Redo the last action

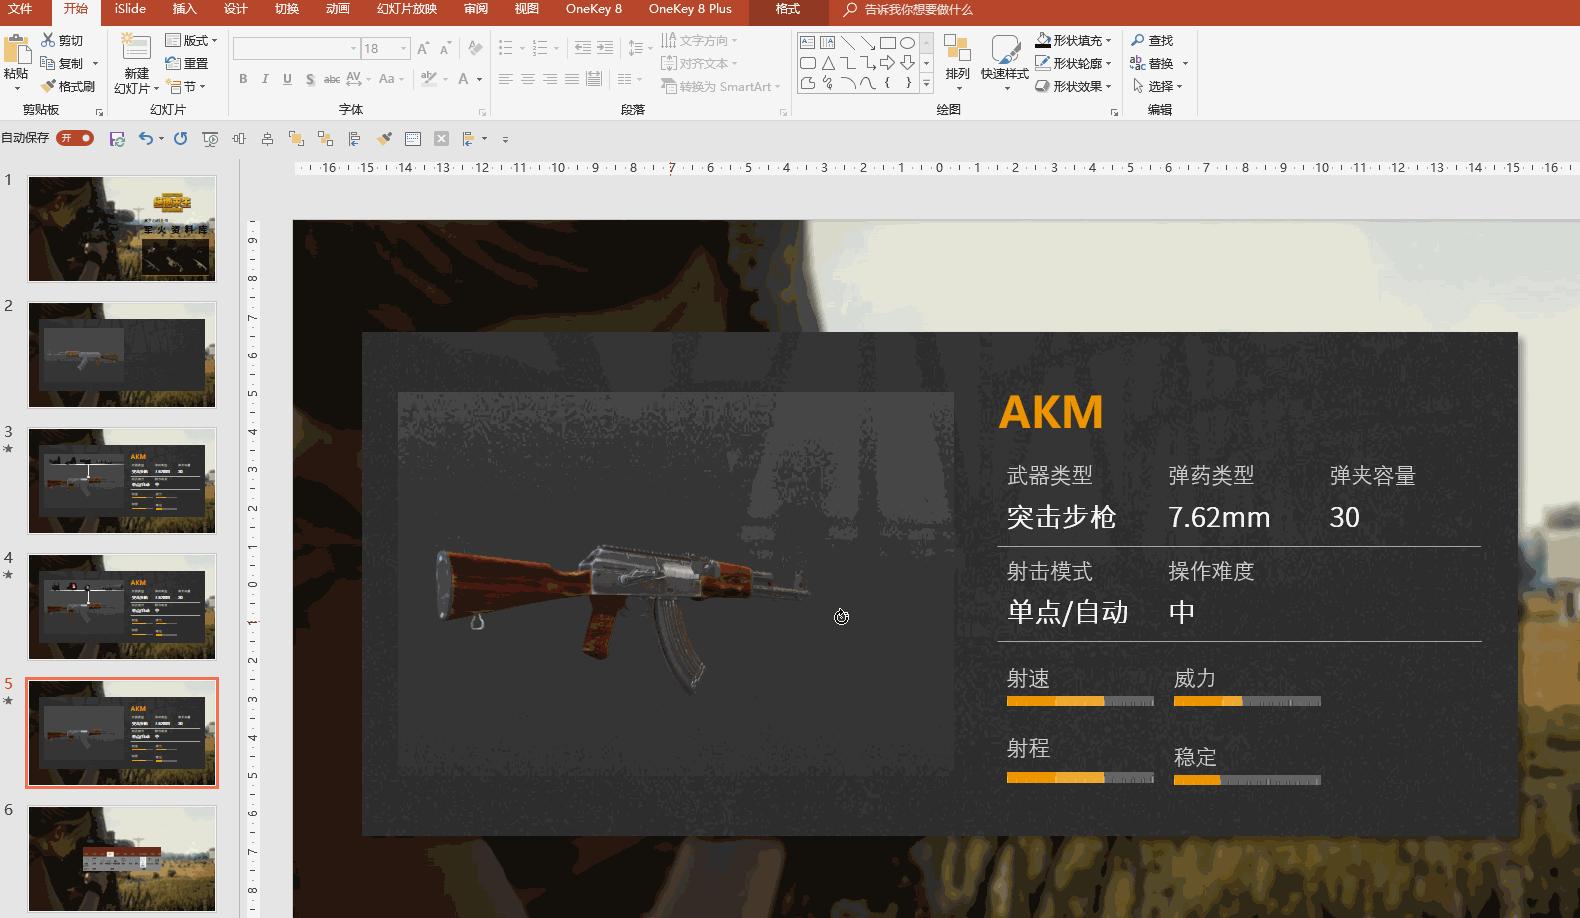pyautogui.click(x=180, y=139)
